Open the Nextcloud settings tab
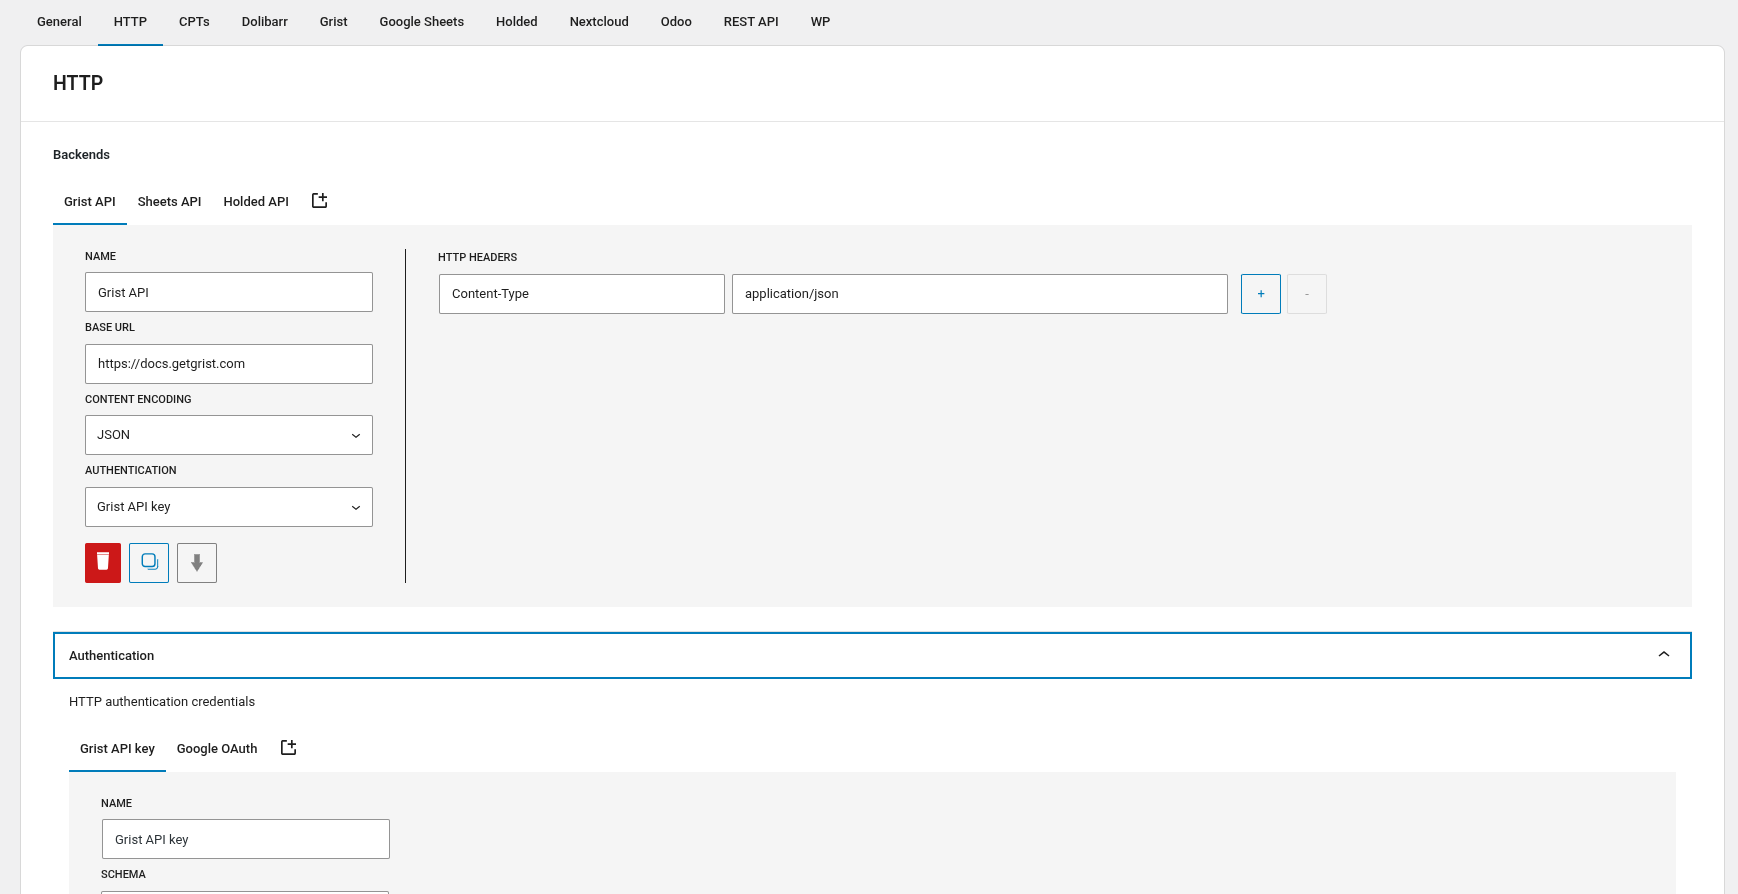The height and width of the screenshot is (894, 1738). (x=599, y=22)
